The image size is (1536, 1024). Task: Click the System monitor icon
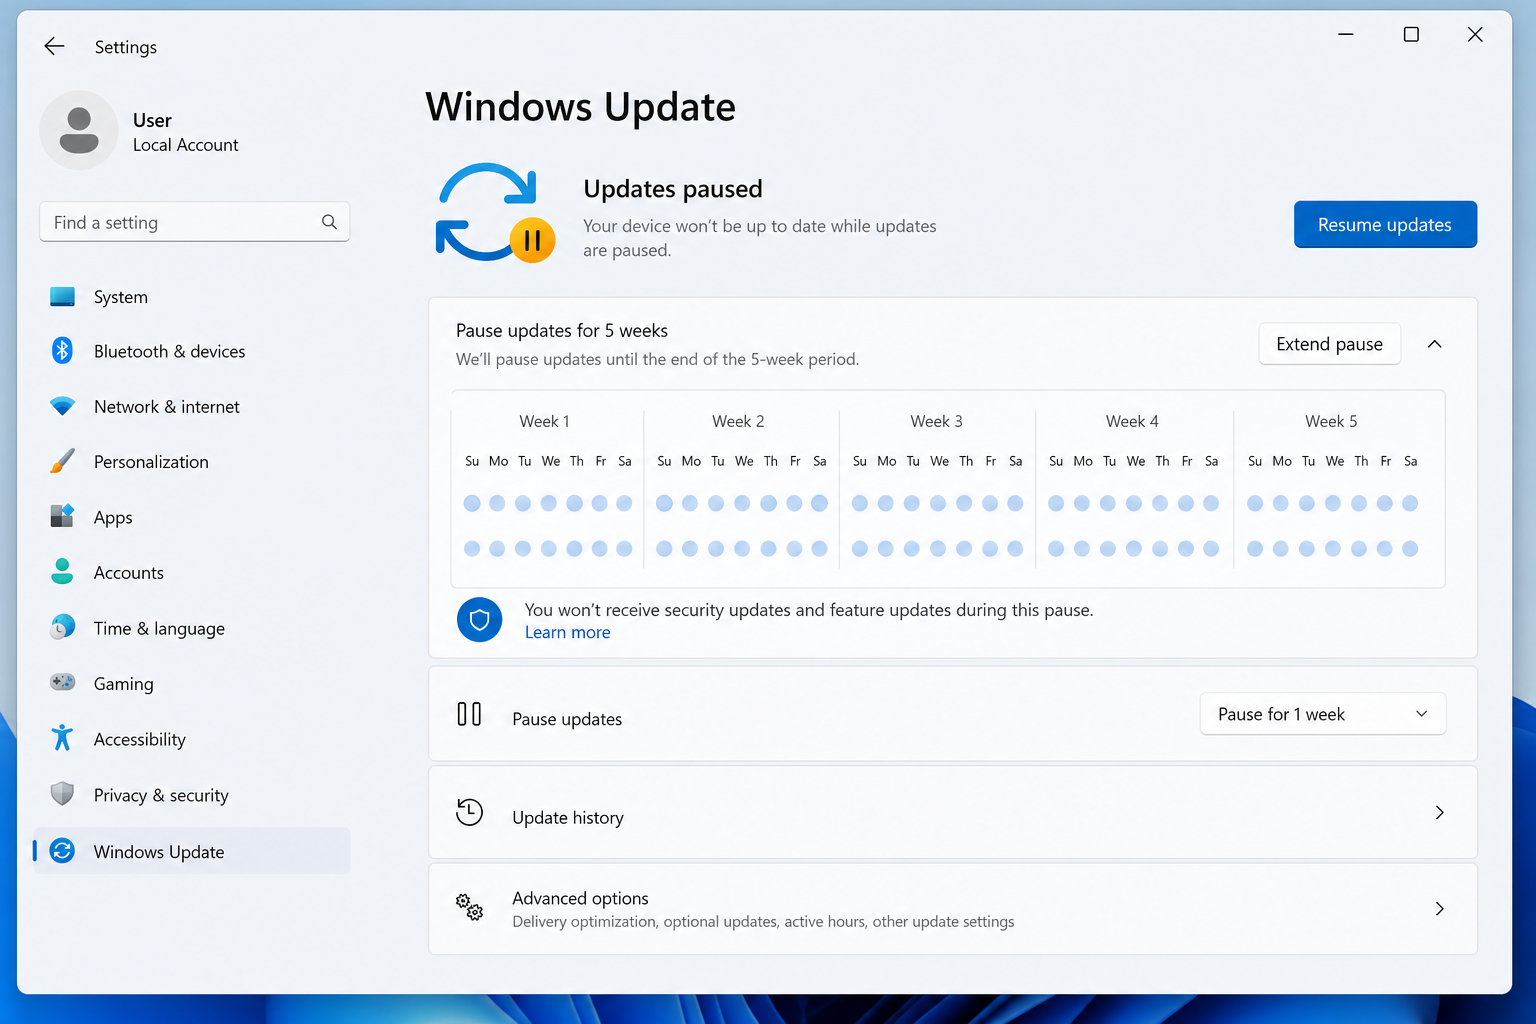(62, 297)
